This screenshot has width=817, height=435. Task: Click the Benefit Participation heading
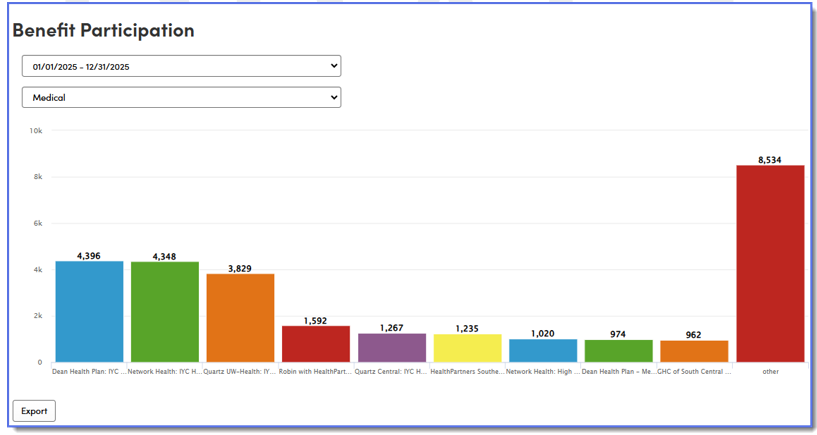103,30
